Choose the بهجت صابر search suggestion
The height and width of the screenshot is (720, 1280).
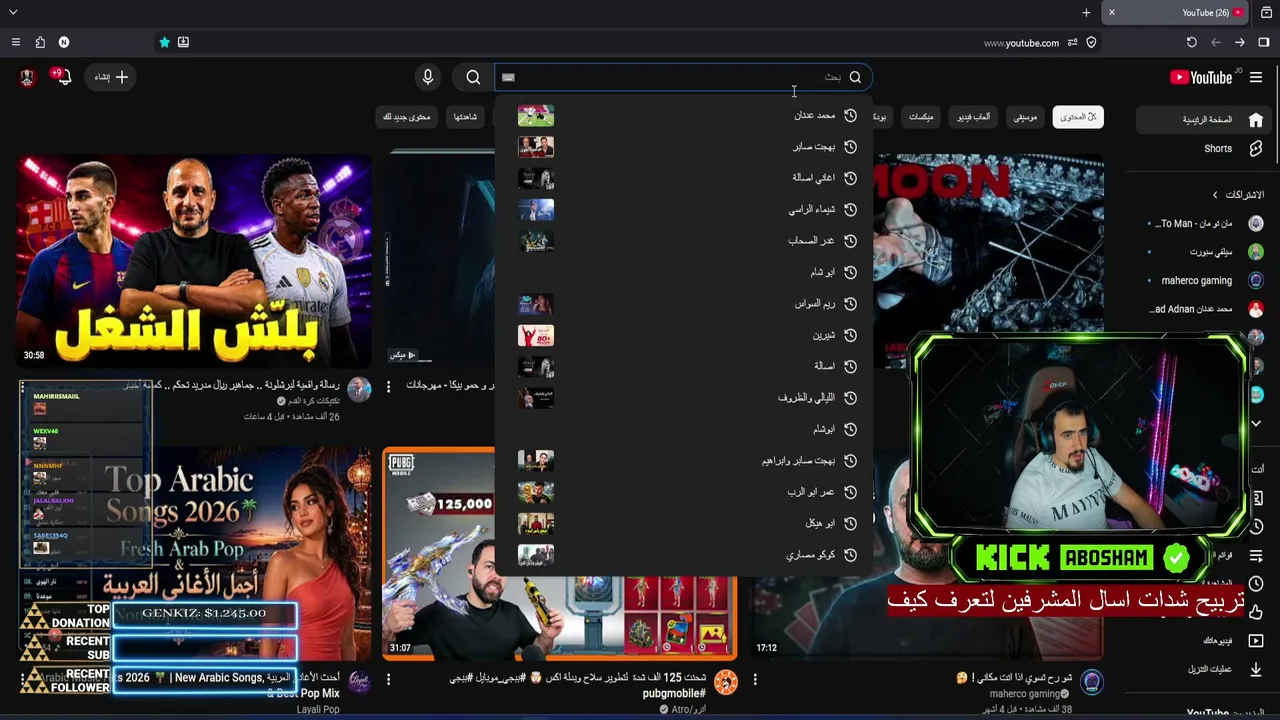[683, 147]
